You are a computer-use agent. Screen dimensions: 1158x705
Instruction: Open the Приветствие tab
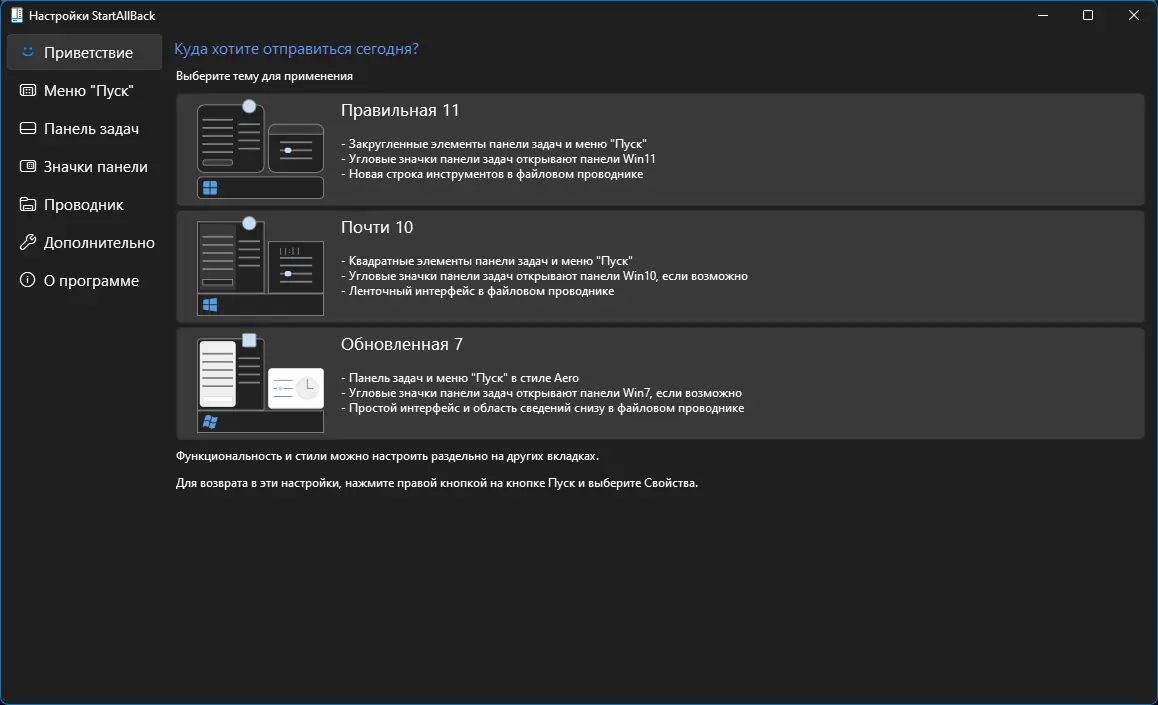[x=84, y=52]
